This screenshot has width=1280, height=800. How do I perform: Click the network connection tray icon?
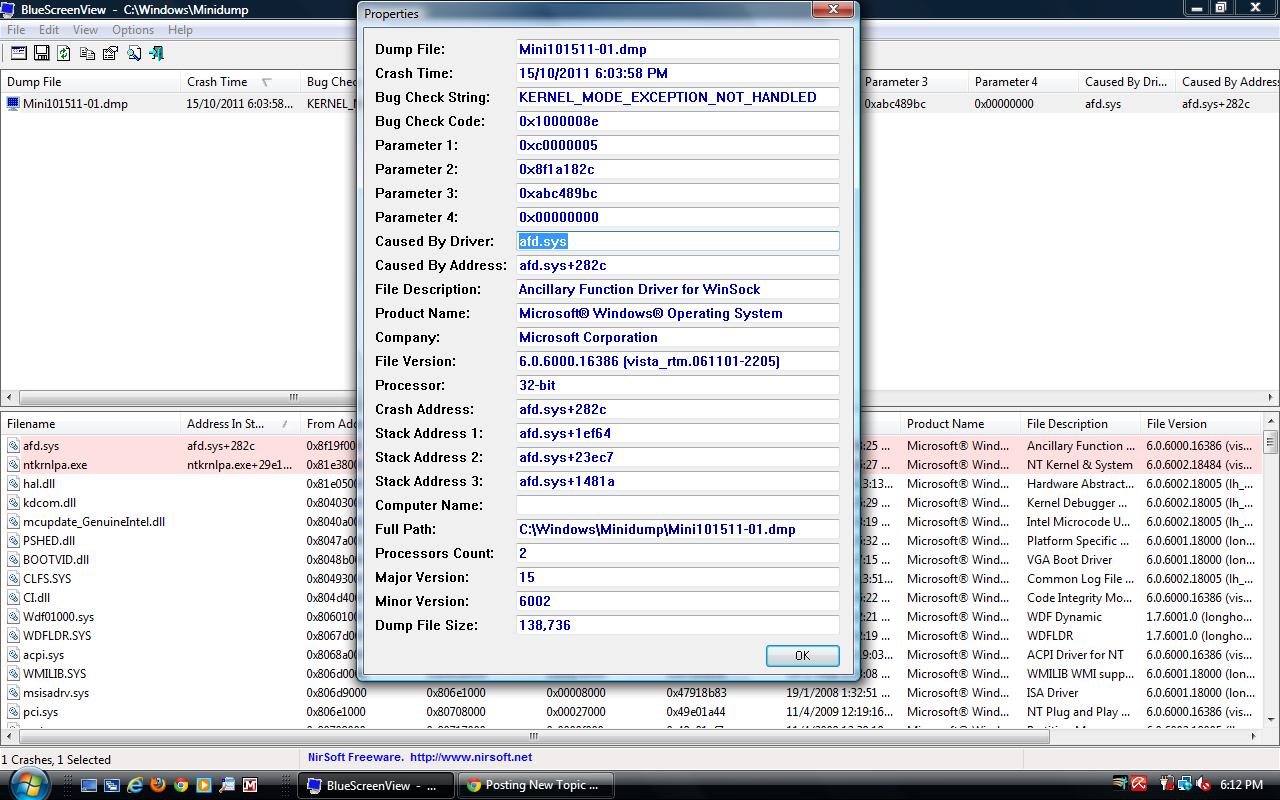click(1185, 785)
